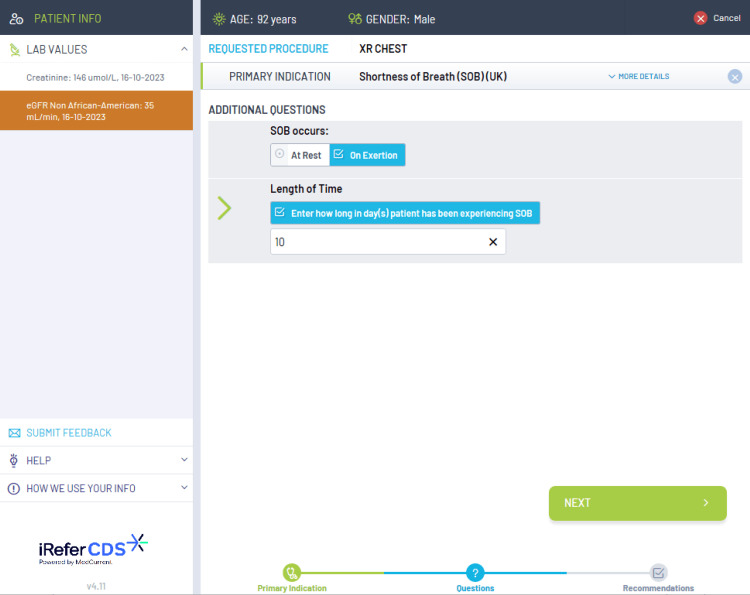Image resolution: width=750 pixels, height=595 pixels.
Task: Click the Cancel label
Action: [x=727, y=18]
